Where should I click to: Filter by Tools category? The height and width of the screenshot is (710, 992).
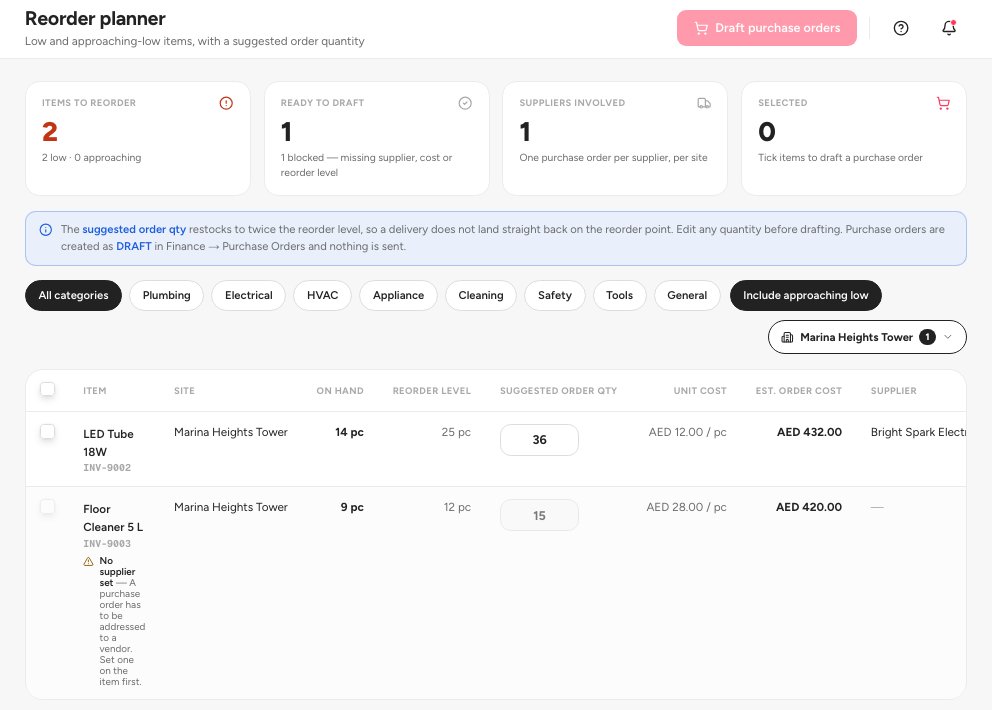619,296
